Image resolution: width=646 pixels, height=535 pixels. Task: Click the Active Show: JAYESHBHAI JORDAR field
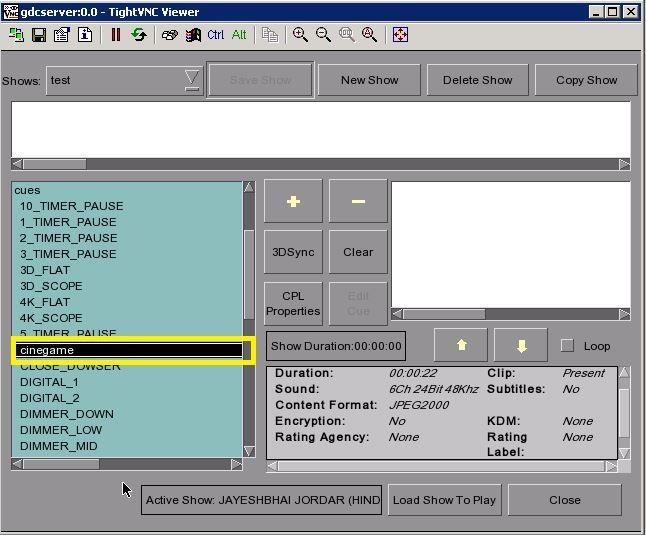tap(261, 500)
